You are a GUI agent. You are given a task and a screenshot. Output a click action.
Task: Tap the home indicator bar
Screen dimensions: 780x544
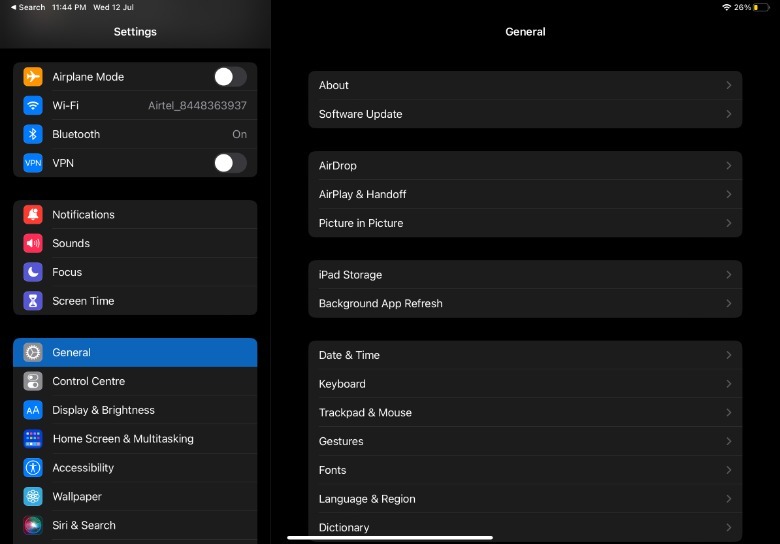390,538
